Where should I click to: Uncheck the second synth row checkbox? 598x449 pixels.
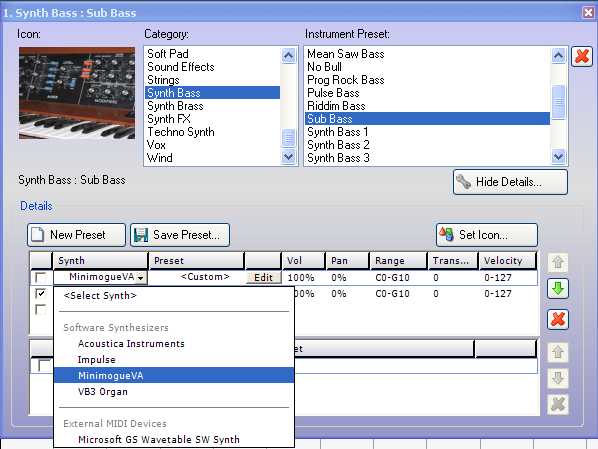[x=40, y=293]
